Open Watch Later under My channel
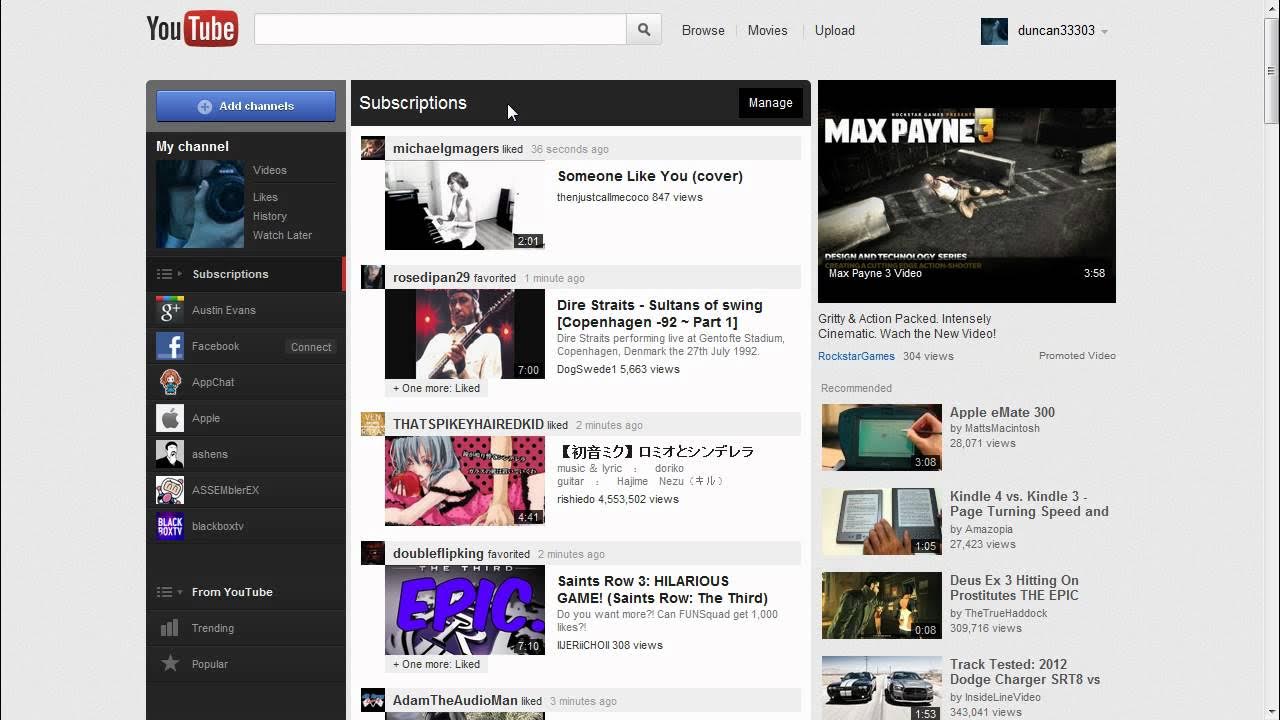The width and height of the screenshot is (1280, 720). [x=282, y=235]
